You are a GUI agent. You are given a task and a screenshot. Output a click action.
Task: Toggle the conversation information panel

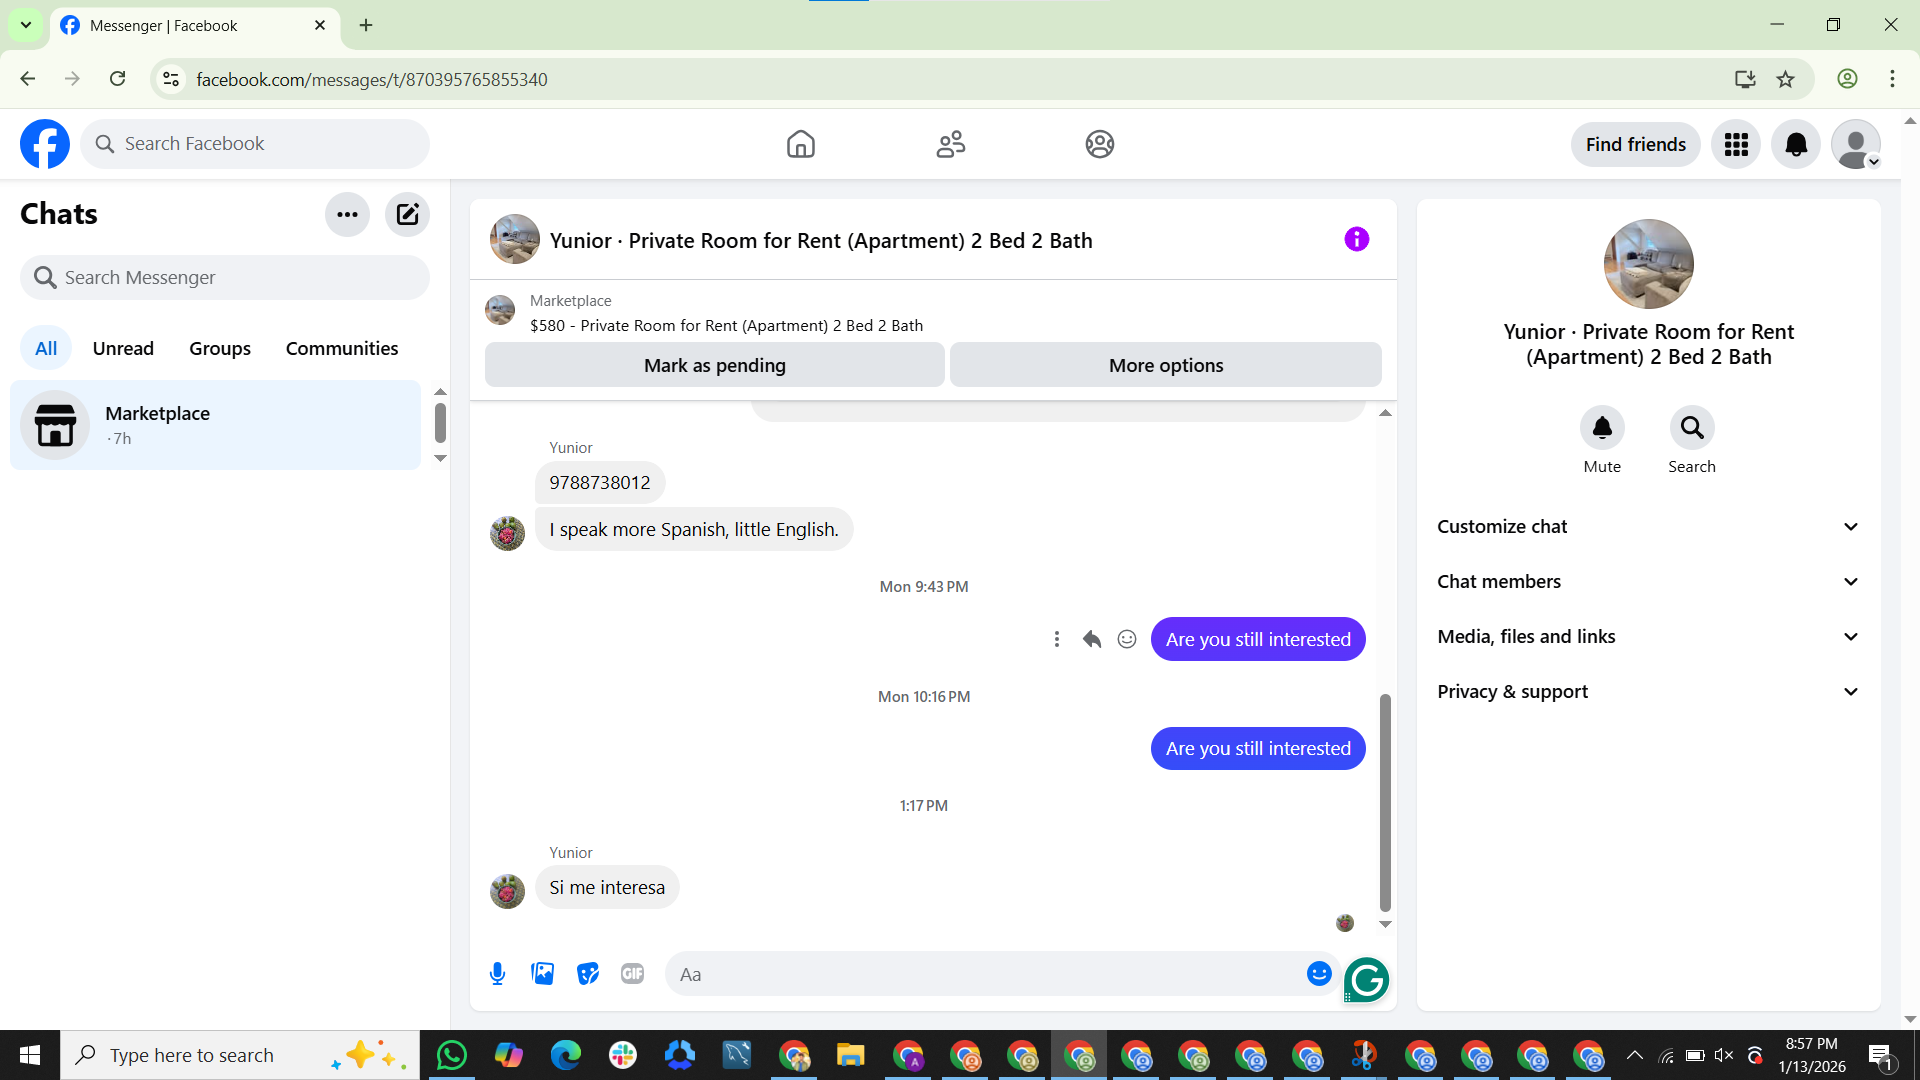pos(1356,239)
